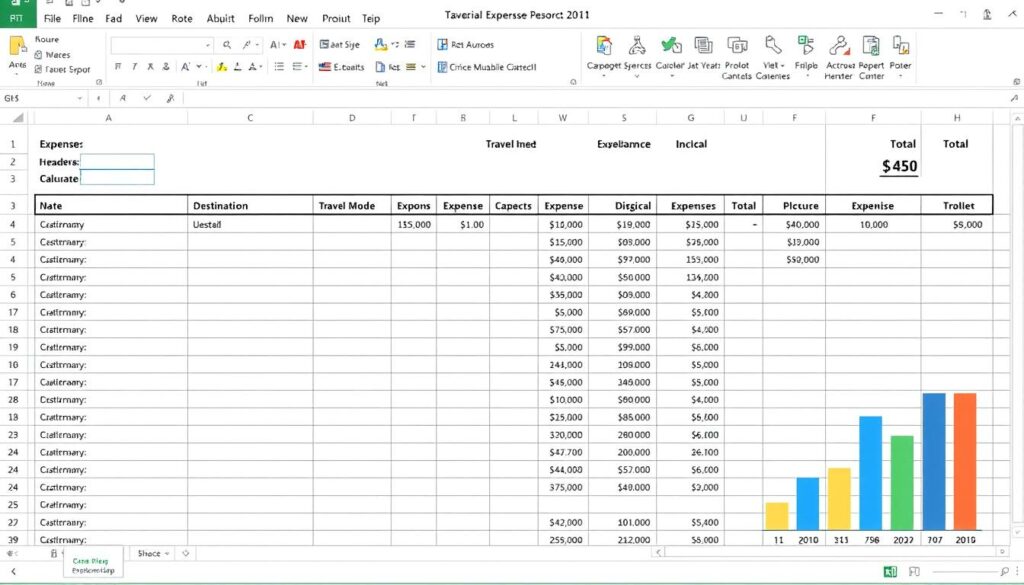
Task: Click column header C
Action: [250, 118]
